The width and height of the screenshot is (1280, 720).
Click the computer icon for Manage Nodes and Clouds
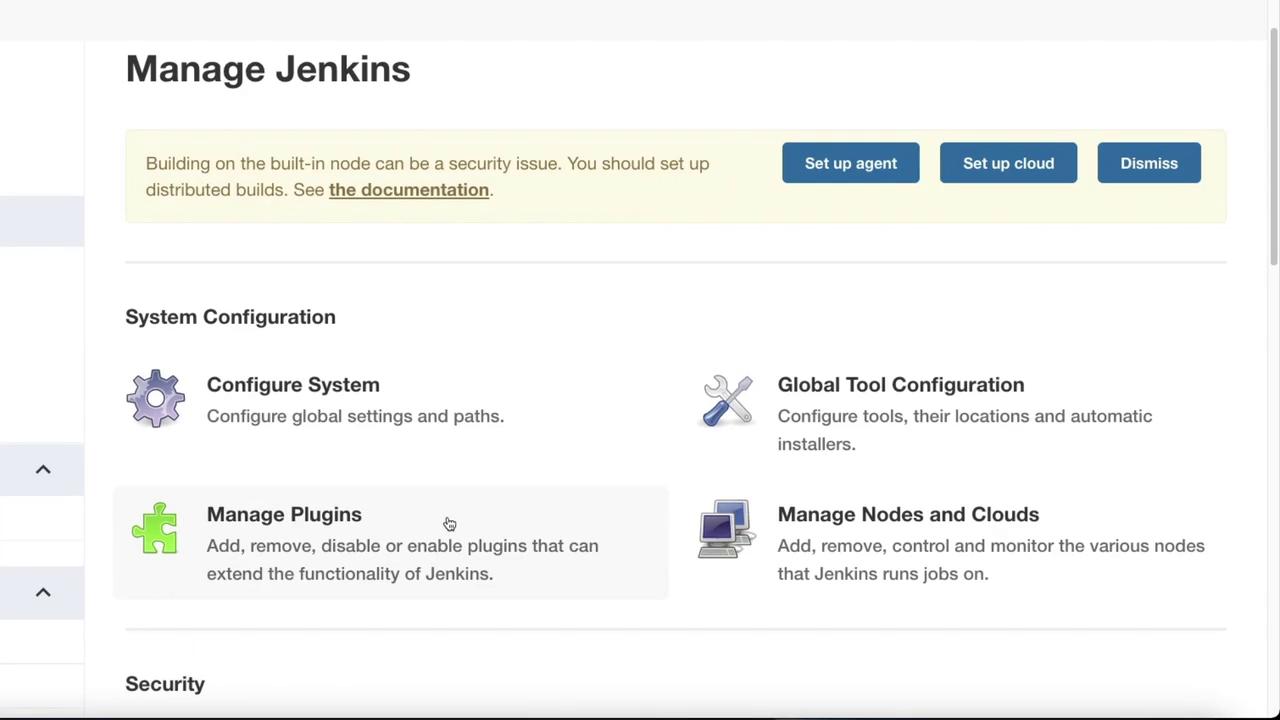click(726, 529)
